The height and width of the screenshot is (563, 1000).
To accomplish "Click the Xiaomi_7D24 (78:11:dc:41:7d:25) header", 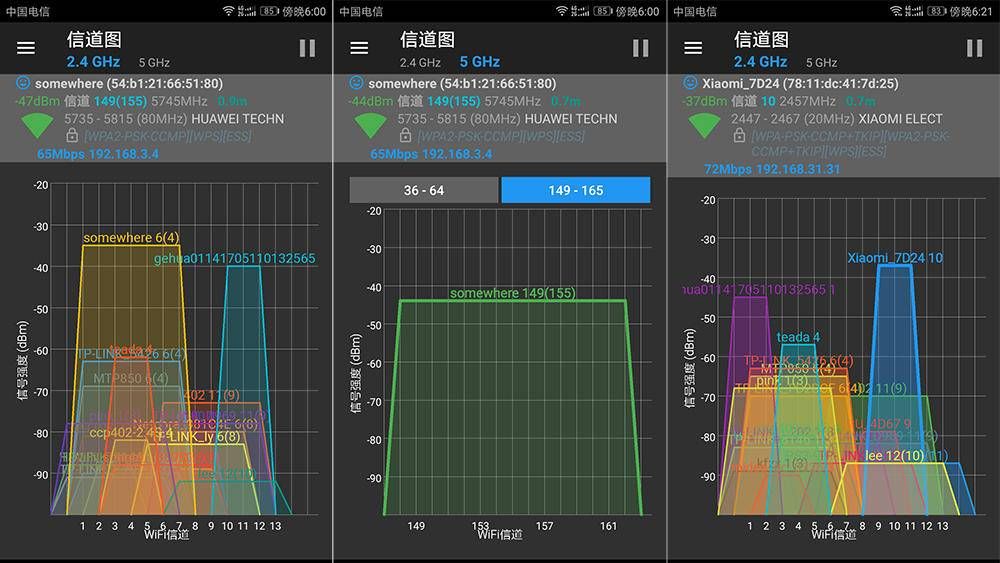I will click(800, 83).
